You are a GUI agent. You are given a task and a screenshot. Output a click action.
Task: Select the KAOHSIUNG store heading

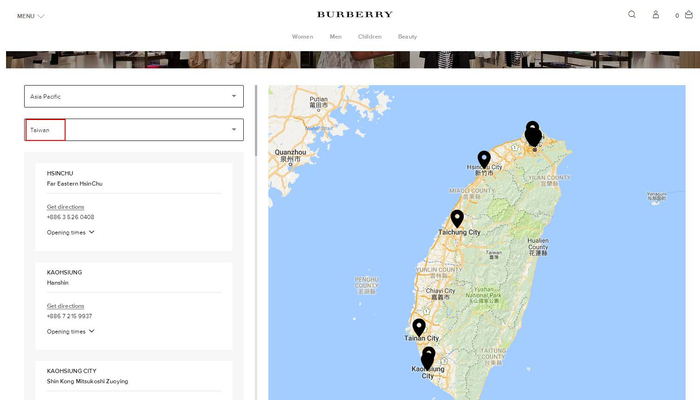[x=64, y=272]
